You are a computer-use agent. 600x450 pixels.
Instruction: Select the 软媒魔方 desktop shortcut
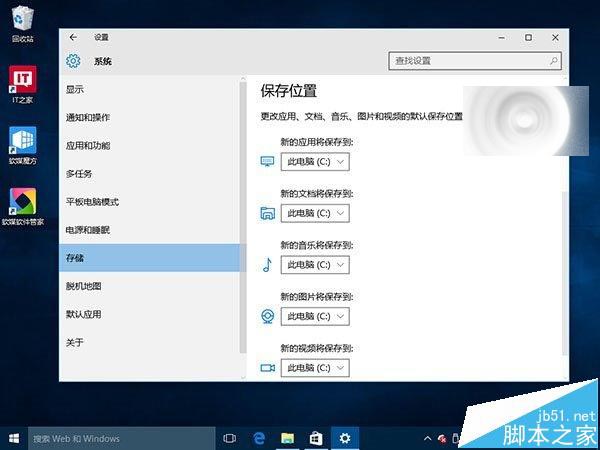click(23, 145)
